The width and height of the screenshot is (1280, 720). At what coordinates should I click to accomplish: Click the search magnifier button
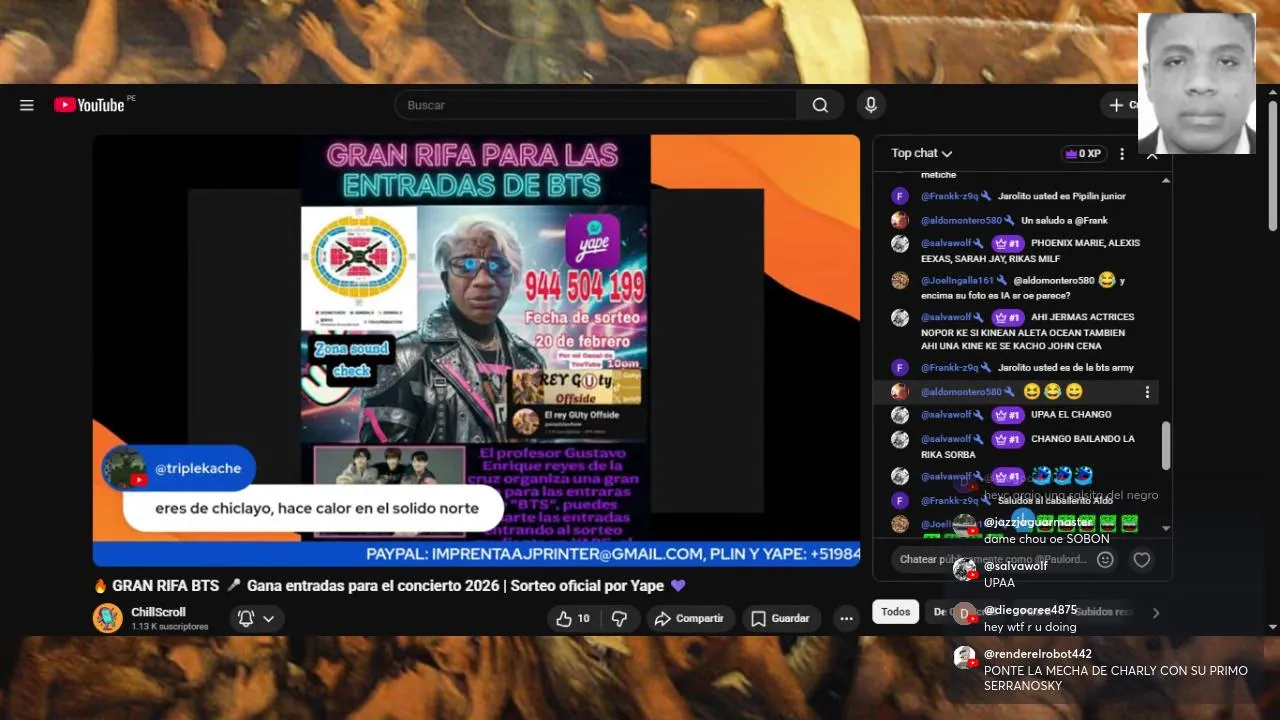(x=820, y=105)
